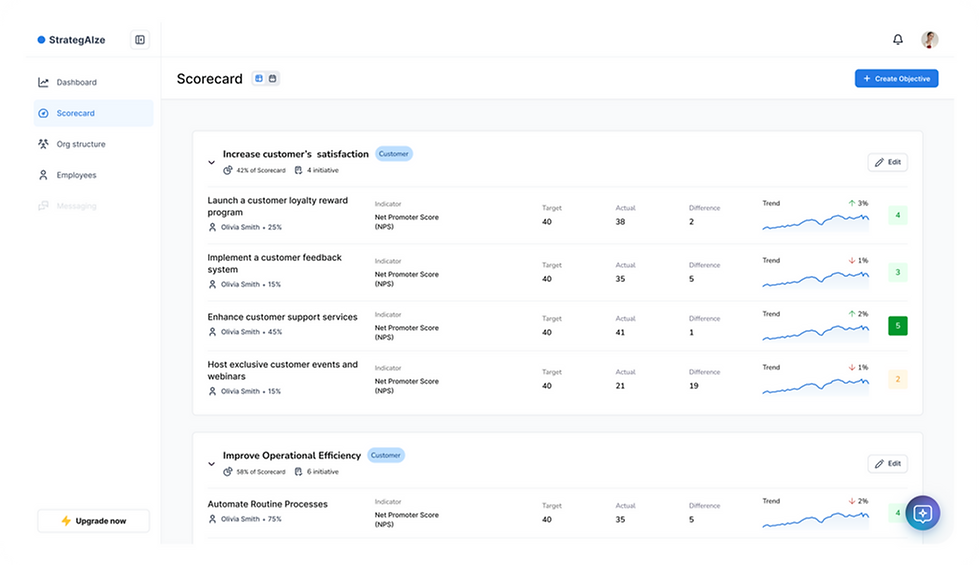Collapse the Increase customer's satisfaction objective
Image resolution: width=979 pixels, height=565 pixels.
point(211,162)
